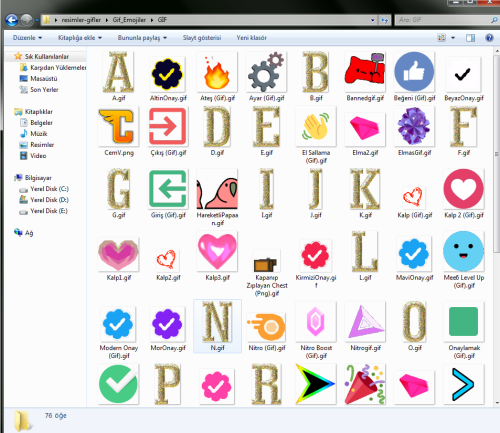Select the A.gif thumbnail
500x433 pixels.
[118, 72]
